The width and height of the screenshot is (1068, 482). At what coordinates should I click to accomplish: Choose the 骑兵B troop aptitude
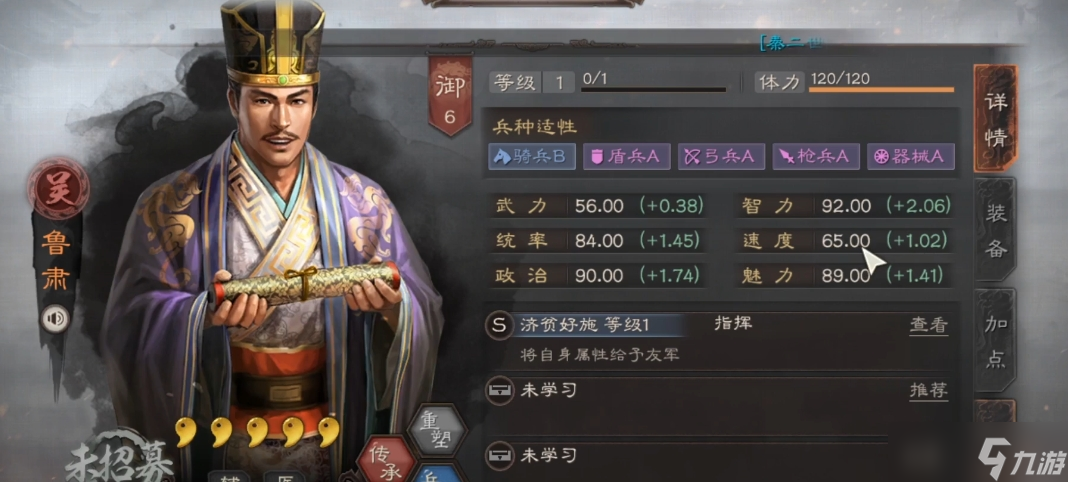click(x=532, y=157)
